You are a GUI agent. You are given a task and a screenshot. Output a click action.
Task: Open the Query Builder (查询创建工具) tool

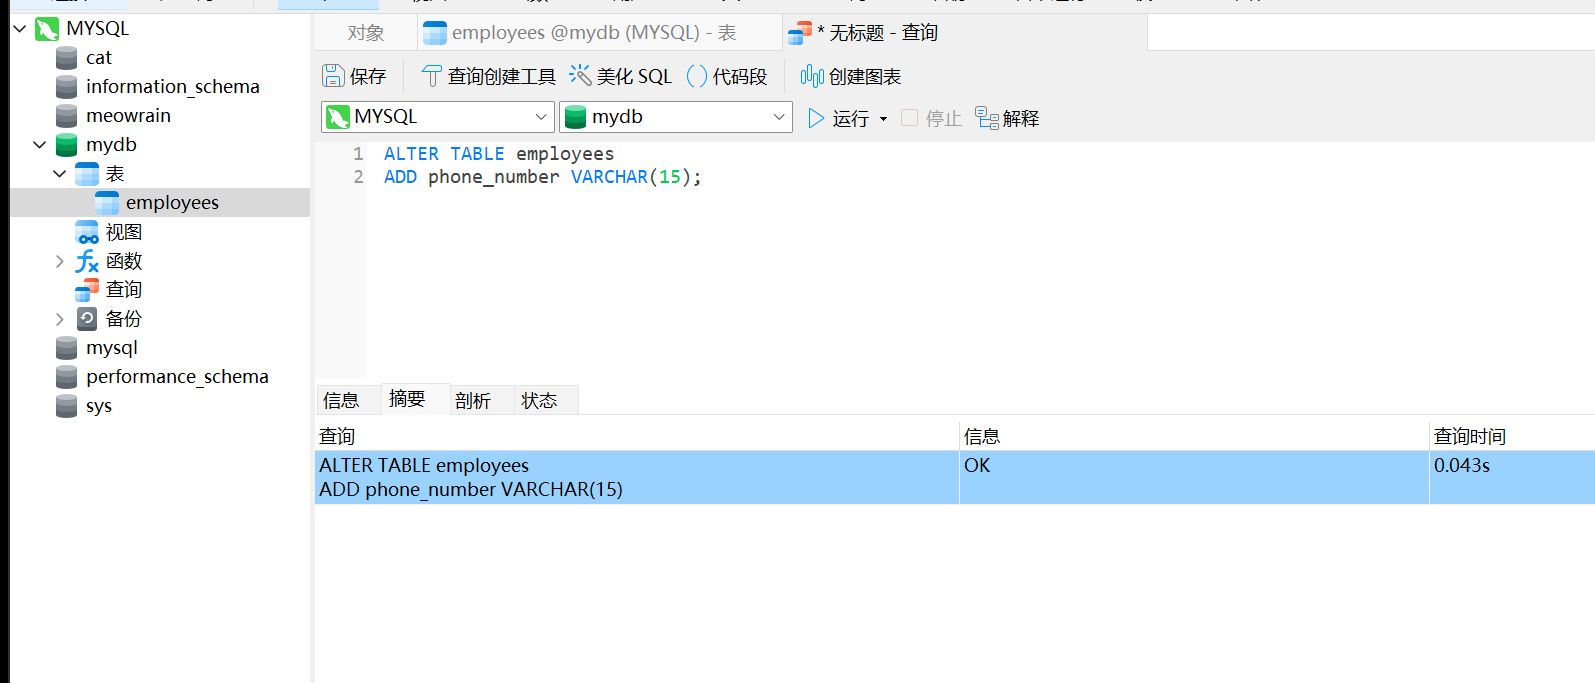[x=431, y=76]
